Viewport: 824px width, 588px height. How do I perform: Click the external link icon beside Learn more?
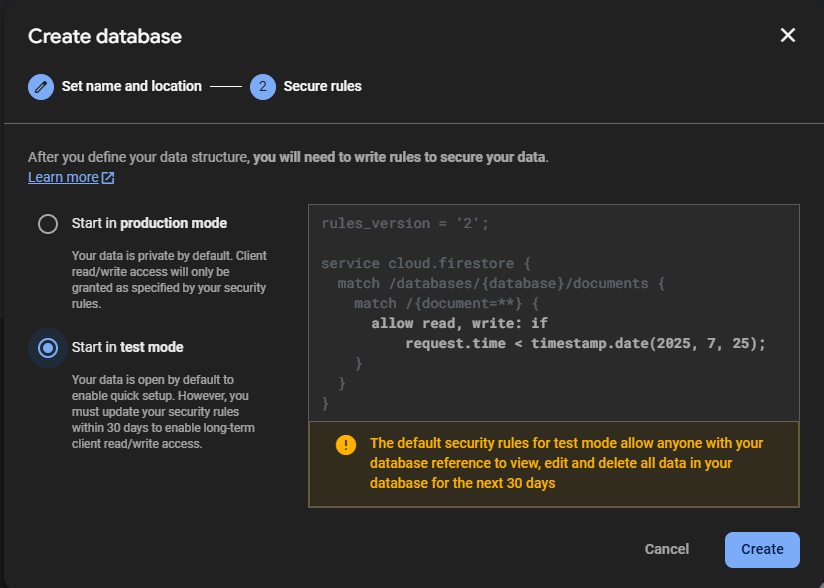click(108, 178)
